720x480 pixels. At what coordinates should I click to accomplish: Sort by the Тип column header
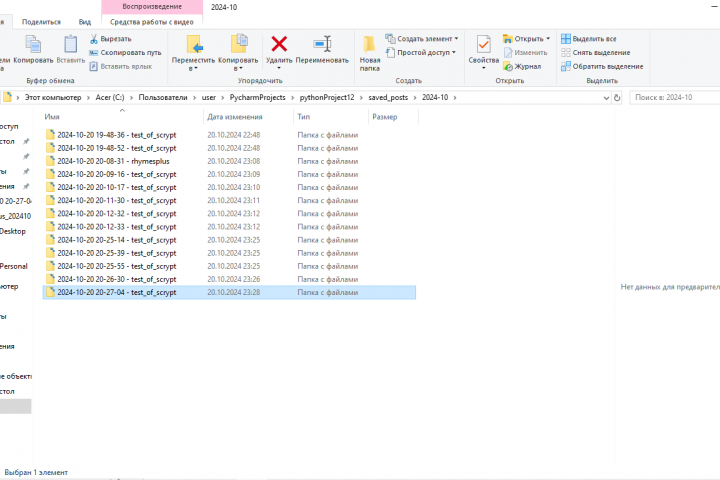(304, 117)
